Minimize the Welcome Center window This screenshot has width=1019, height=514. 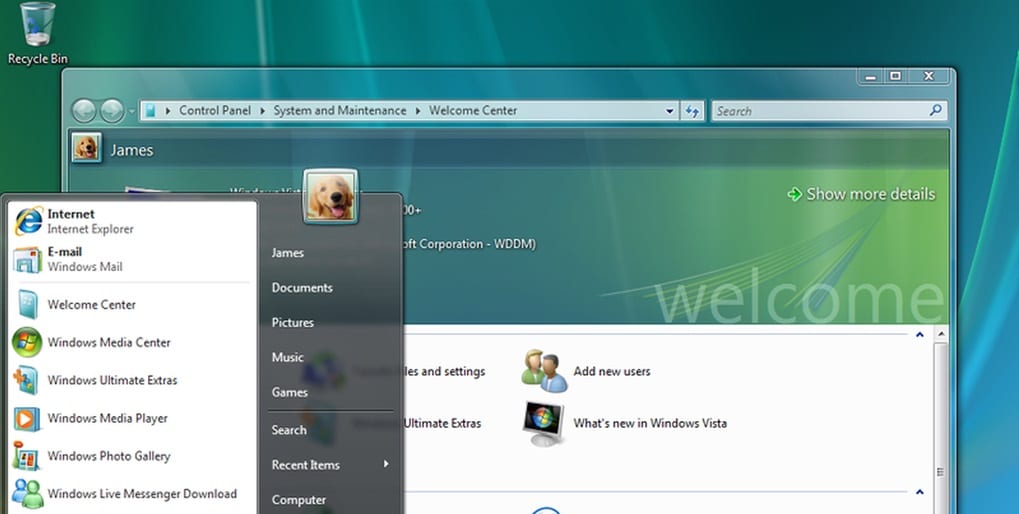871,77
